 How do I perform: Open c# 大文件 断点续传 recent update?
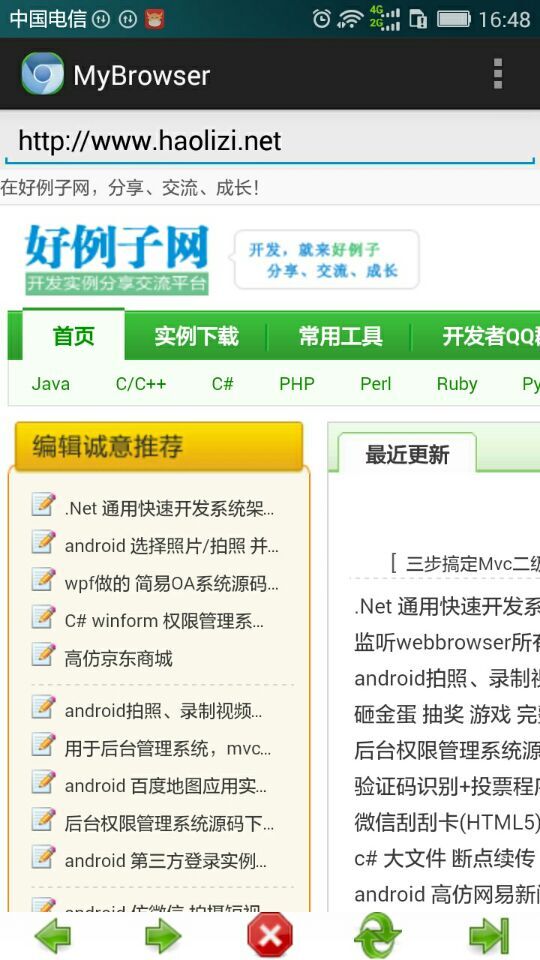[444, 858]
